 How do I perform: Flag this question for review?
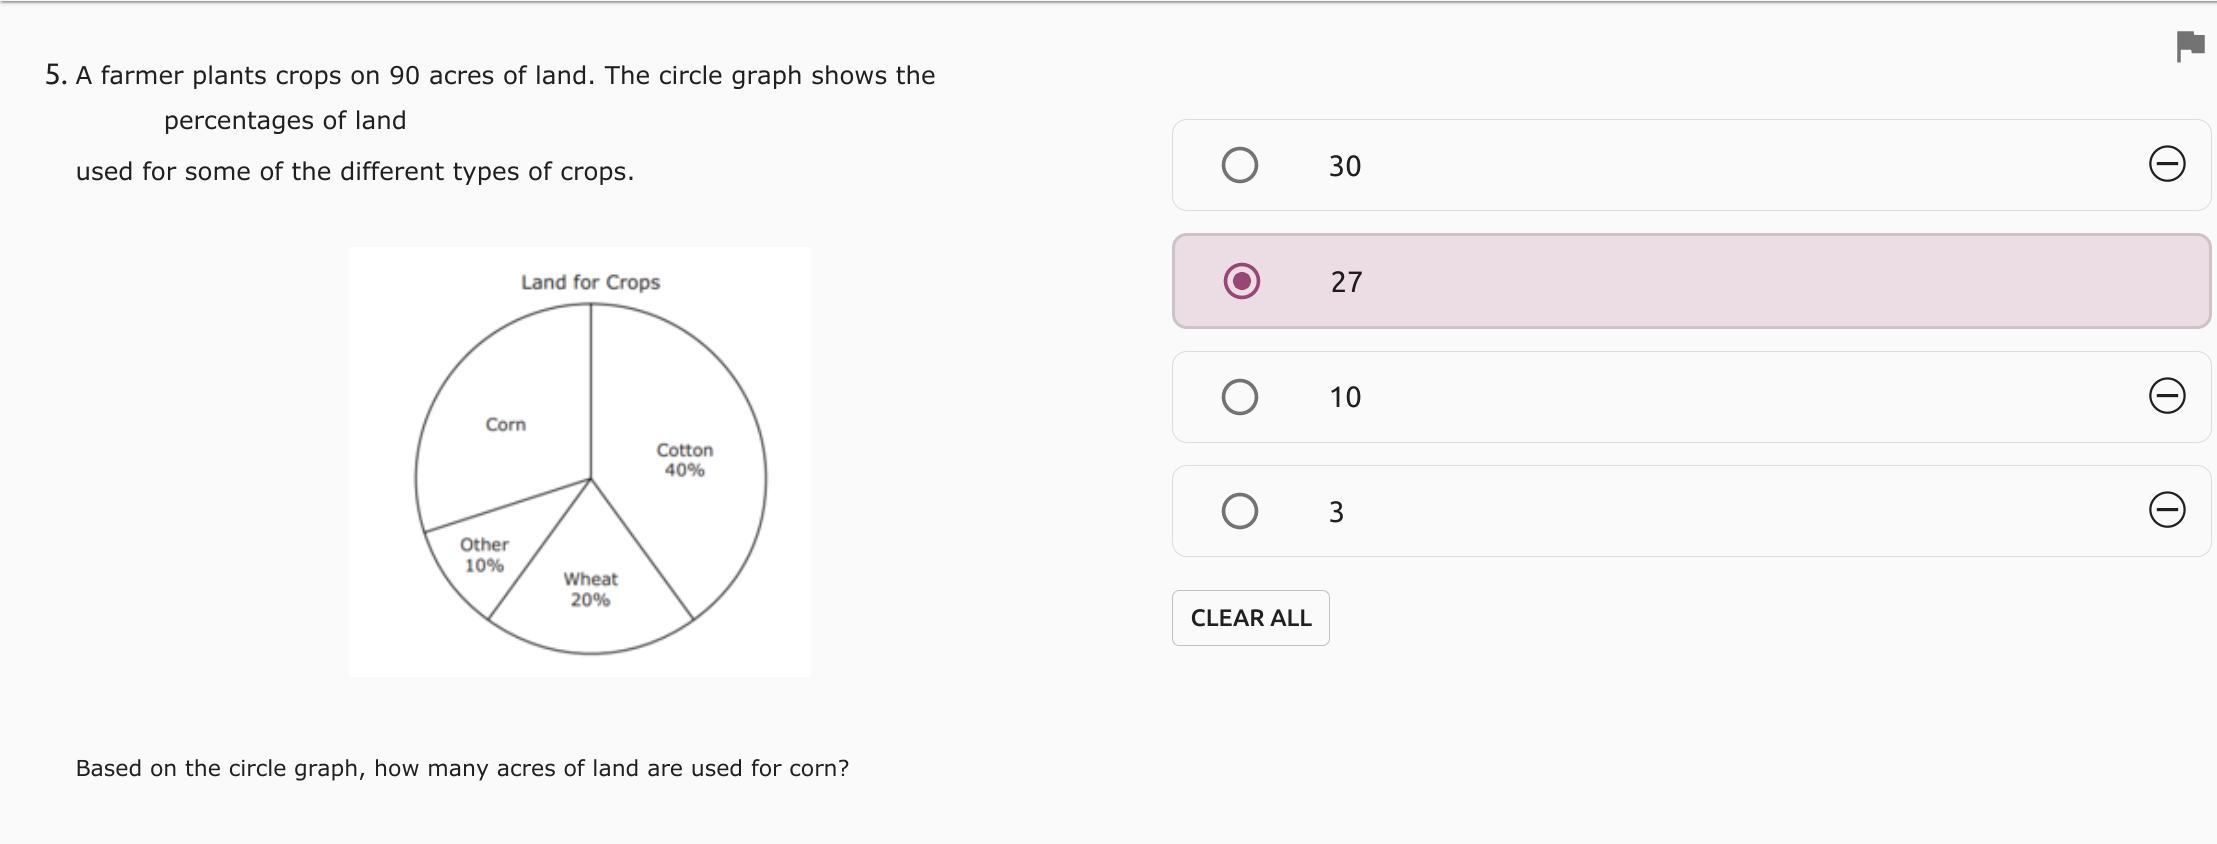pyautogui.click(x=2190, y=46)
